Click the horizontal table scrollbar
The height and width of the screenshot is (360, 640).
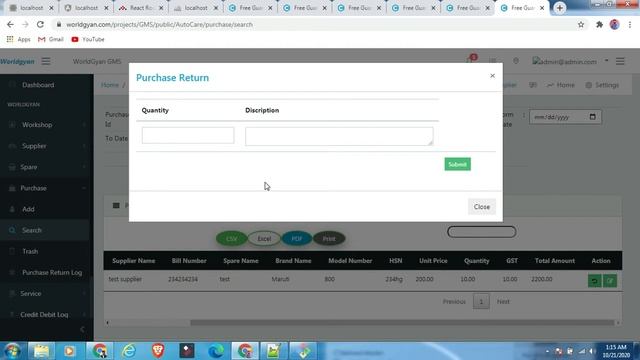point(402,322)
